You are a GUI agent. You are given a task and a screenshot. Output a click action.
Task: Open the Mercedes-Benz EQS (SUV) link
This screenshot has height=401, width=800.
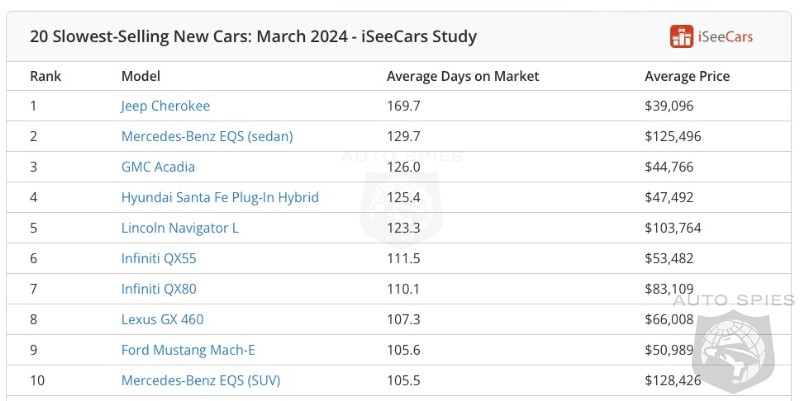203,380
